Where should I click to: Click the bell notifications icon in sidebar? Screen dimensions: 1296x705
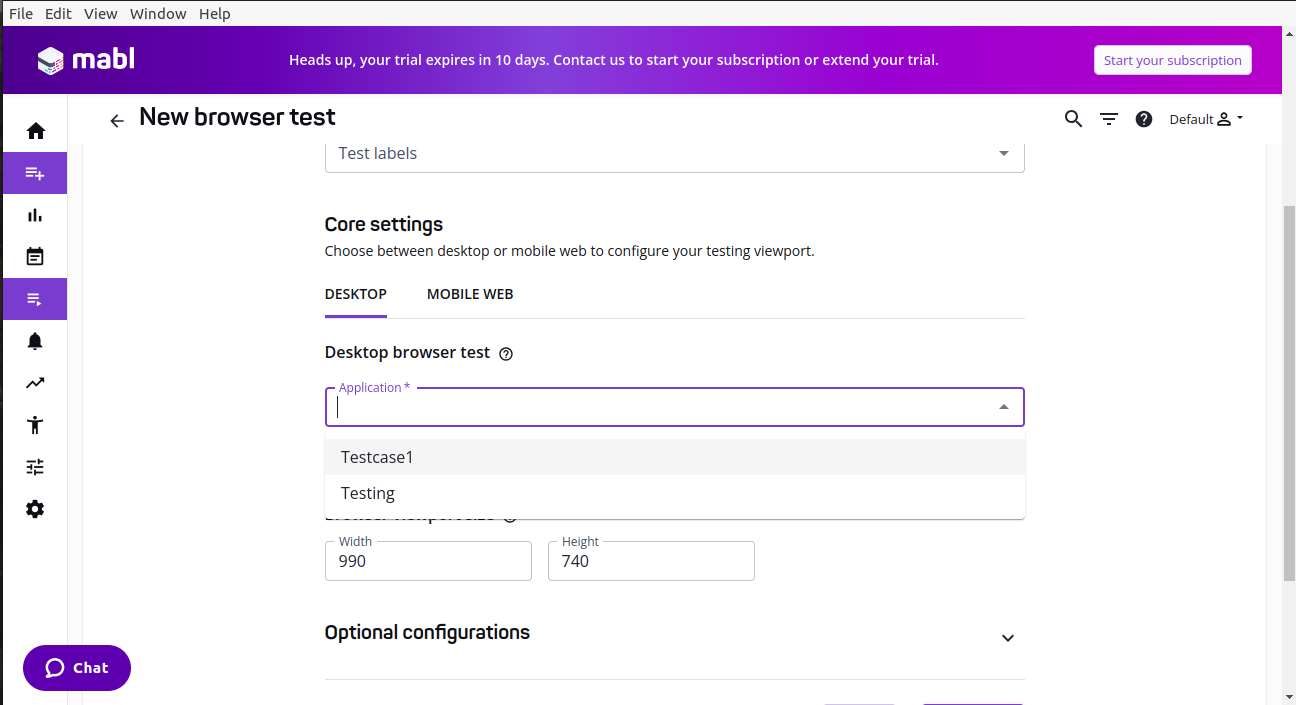coord(35,341)
